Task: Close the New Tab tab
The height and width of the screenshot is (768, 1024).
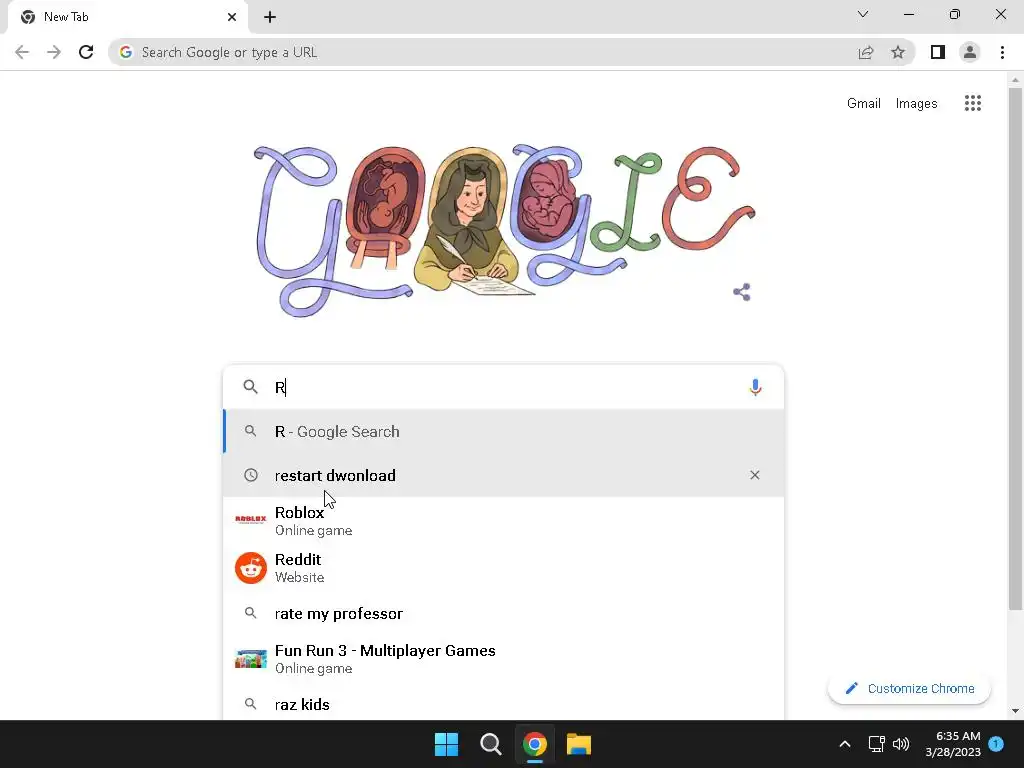Action: pos(232,17)
